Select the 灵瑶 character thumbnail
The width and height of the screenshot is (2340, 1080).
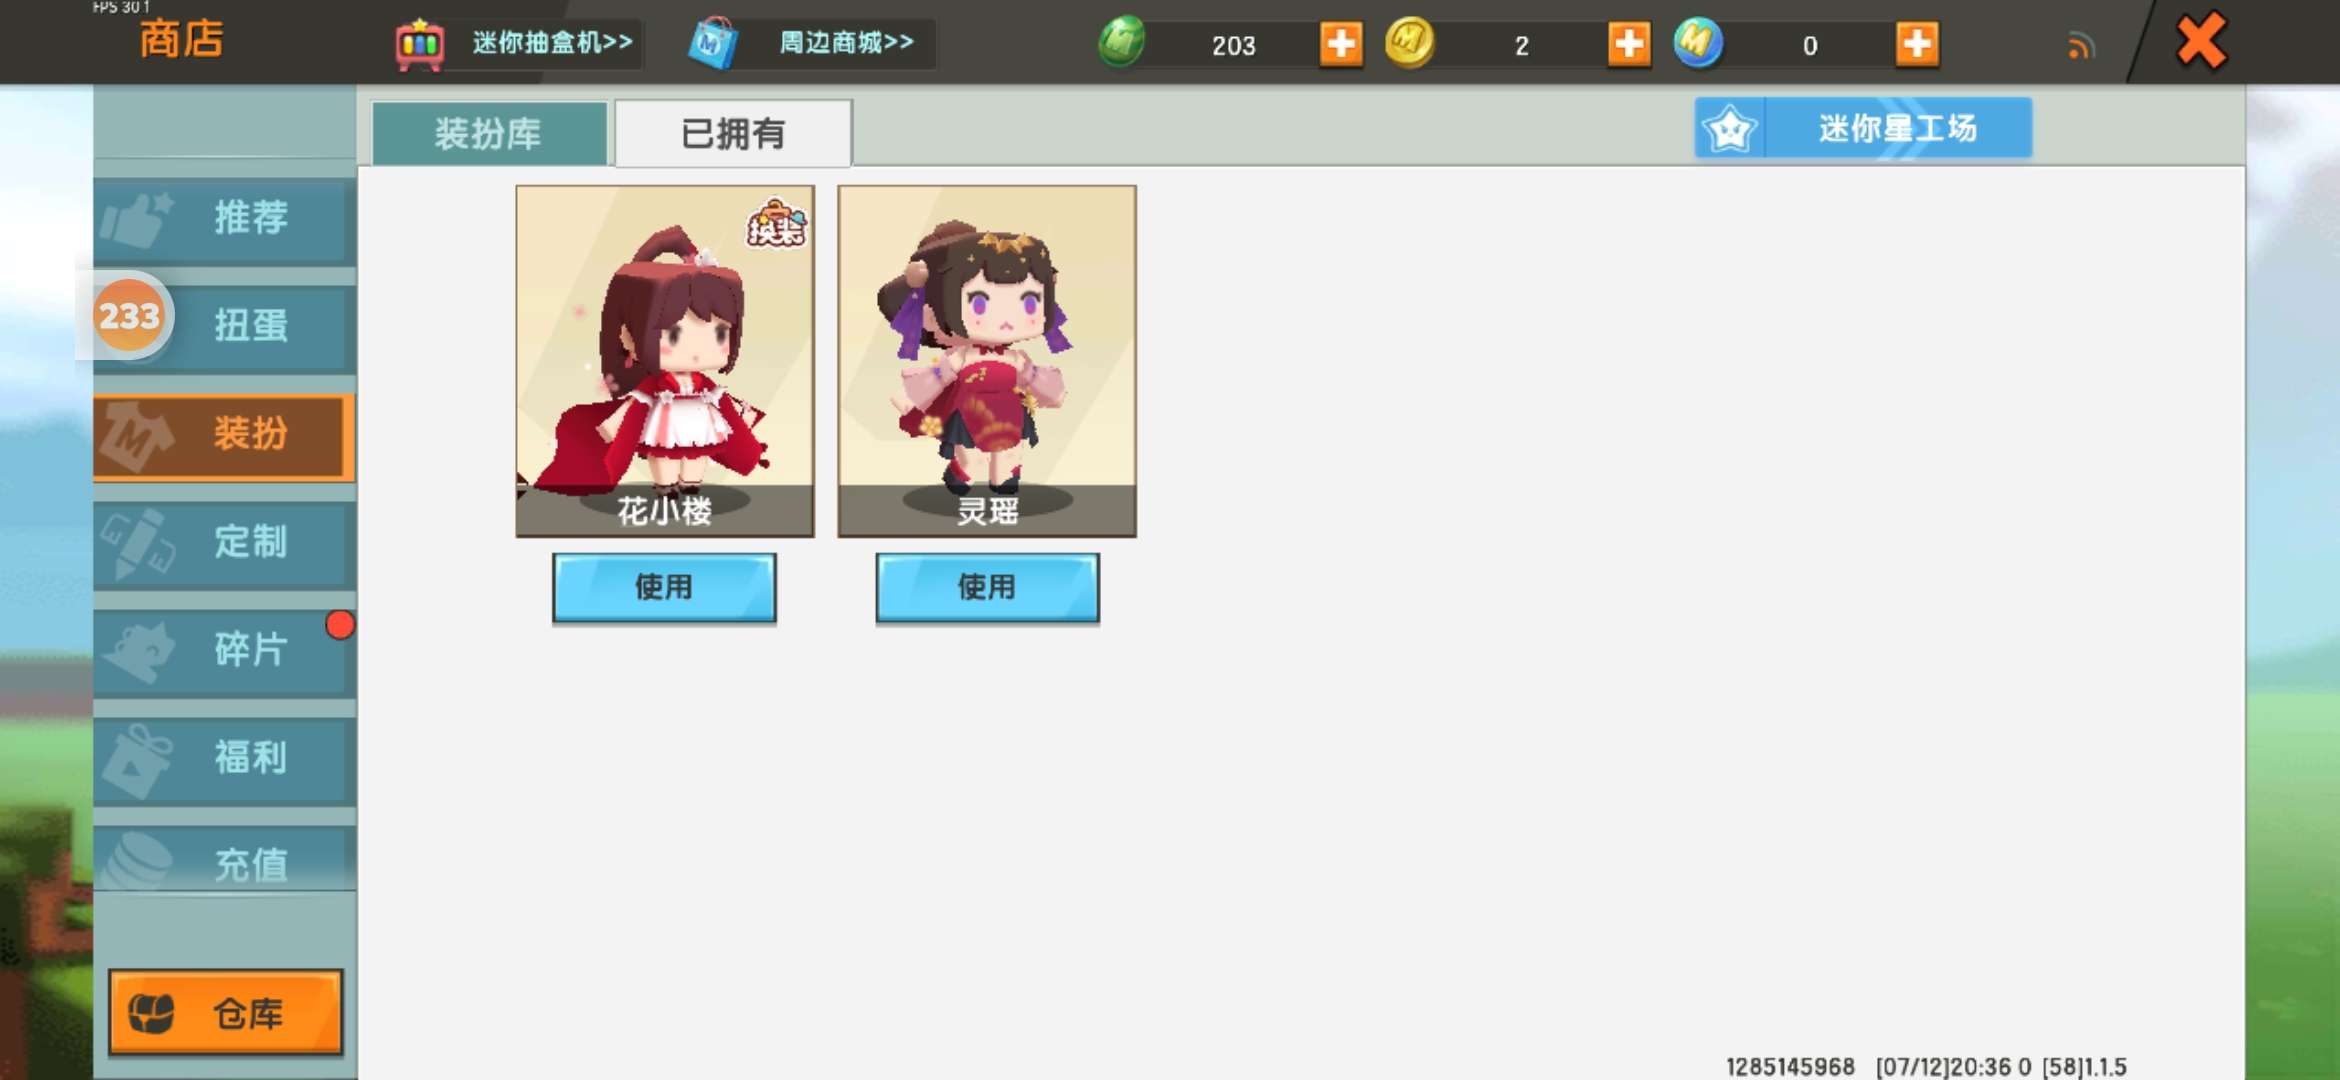[987, 361]
